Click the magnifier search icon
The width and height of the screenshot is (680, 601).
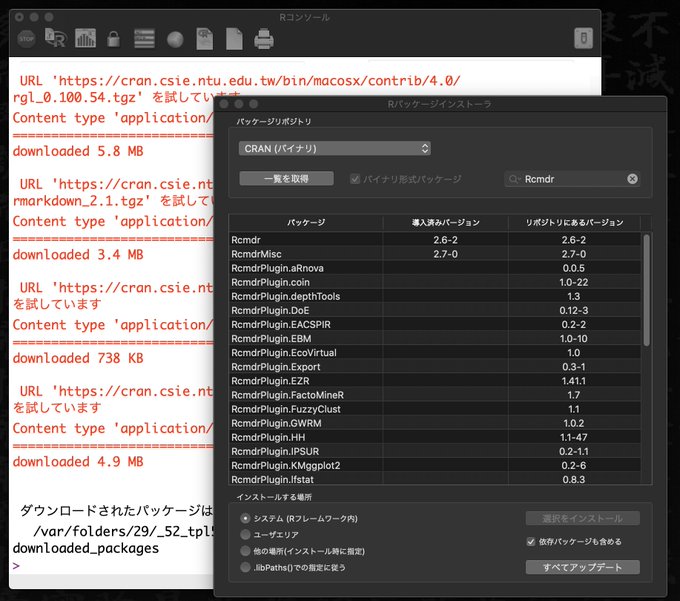click(x=514, y=179)
